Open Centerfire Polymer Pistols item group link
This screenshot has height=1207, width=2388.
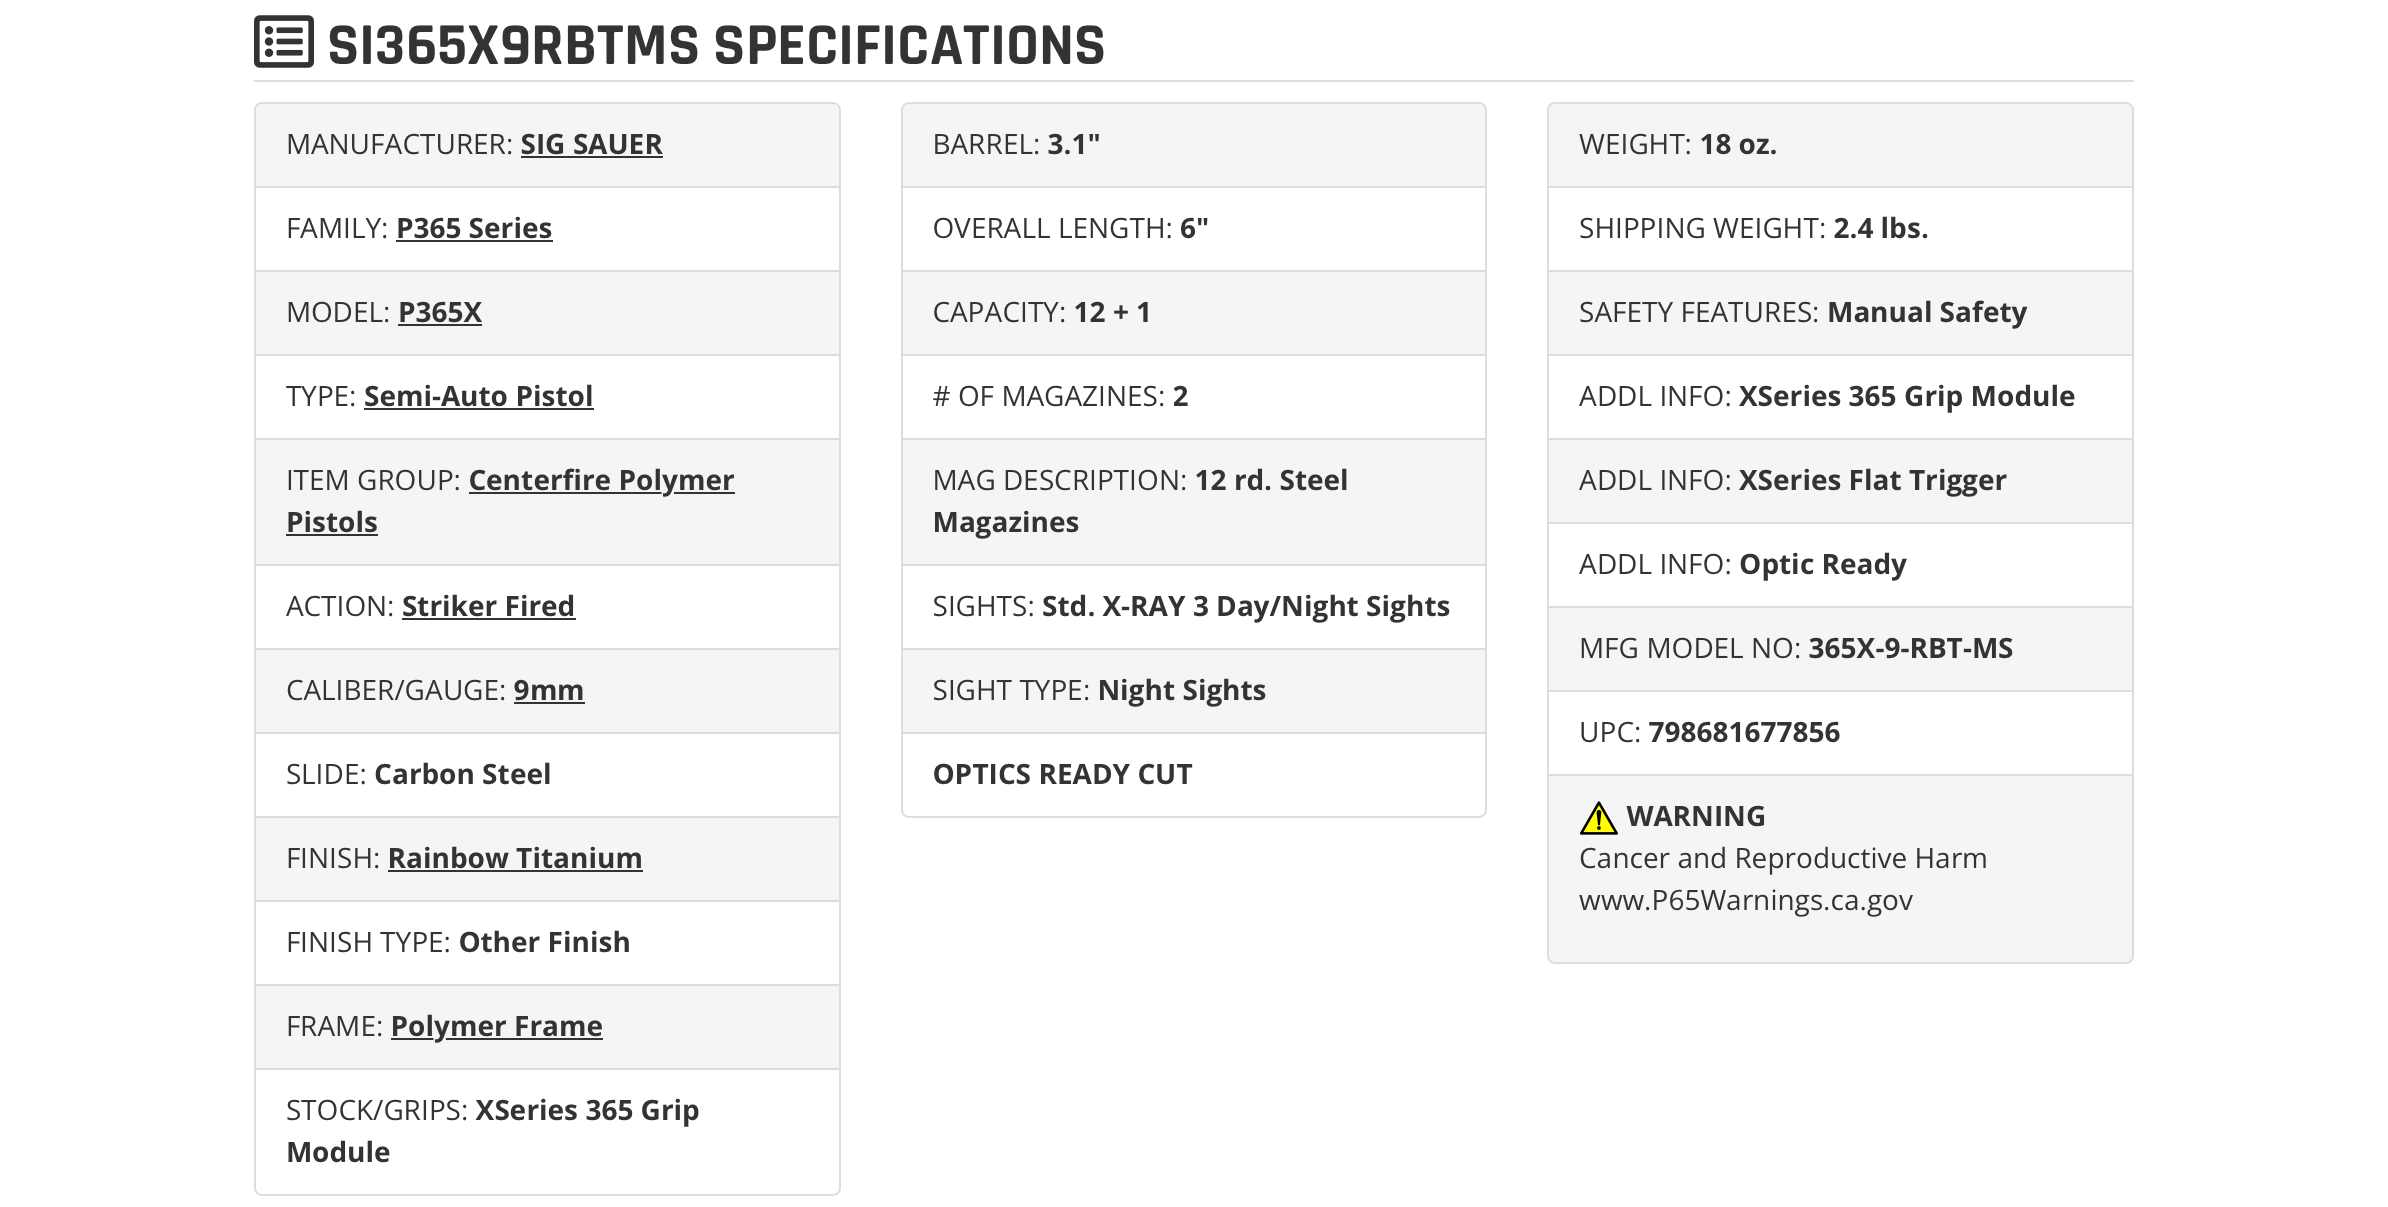pos(510,501)
